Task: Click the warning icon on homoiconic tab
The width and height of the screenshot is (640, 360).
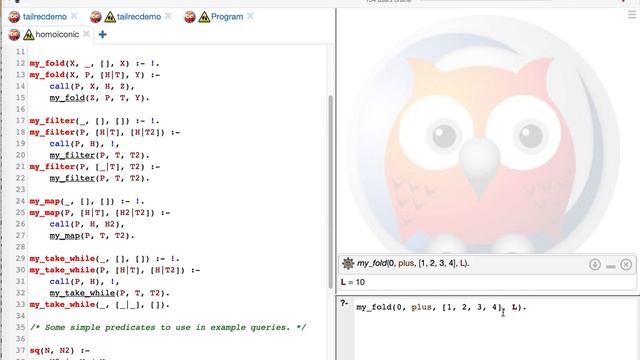Action: coord(29,35)
